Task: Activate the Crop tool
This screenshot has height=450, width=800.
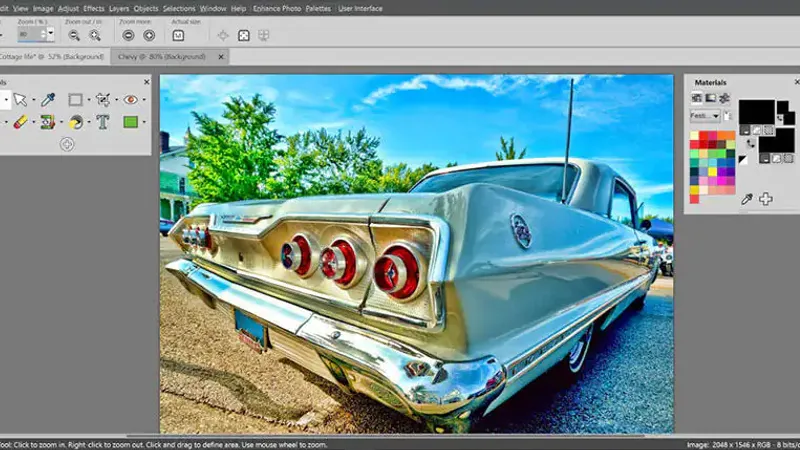Action: tap(102, 100)
